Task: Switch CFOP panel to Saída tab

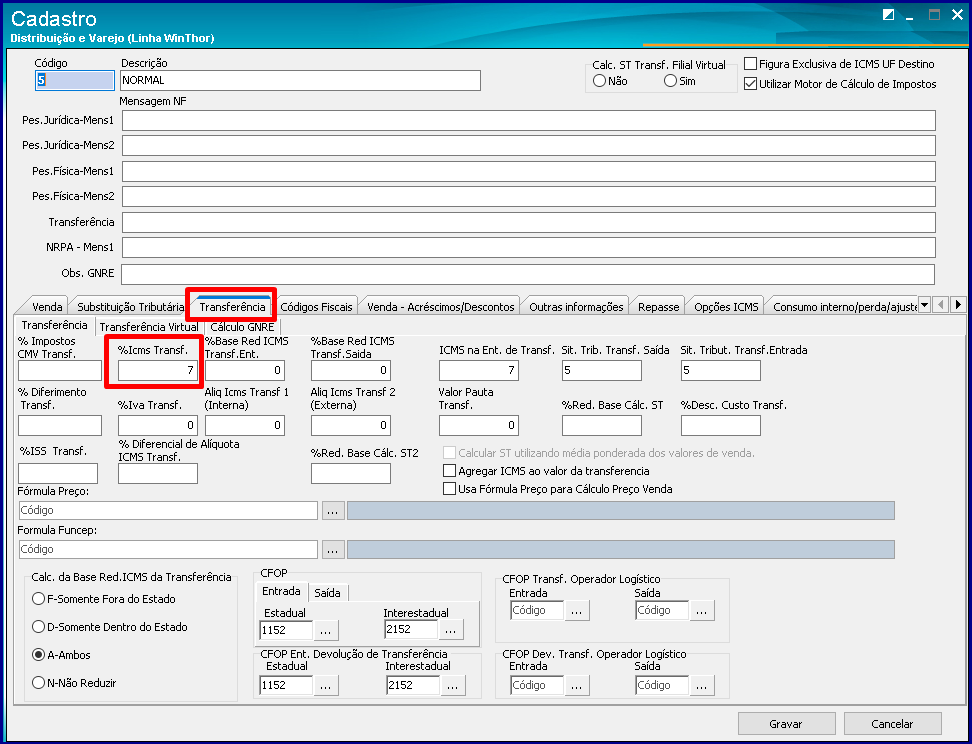Action: click(x=327, y=593)
